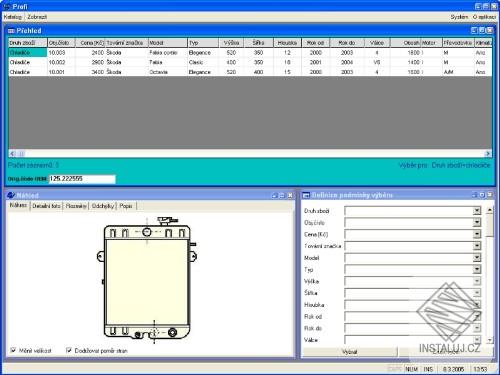Image resolution: width=500 pixels, height=375 pixels.
Task: Click the Fabia combi model cell
Action: 168,53
